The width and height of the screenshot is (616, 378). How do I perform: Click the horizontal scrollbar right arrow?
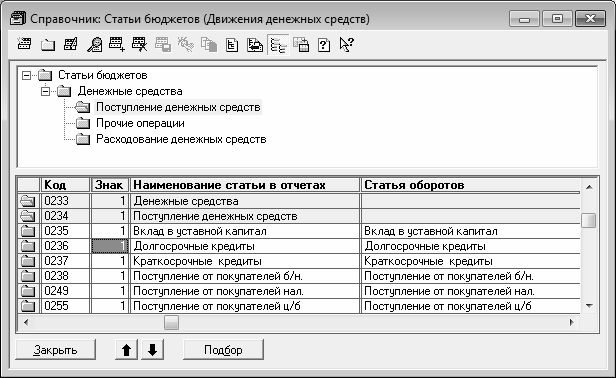coord(572,323)
